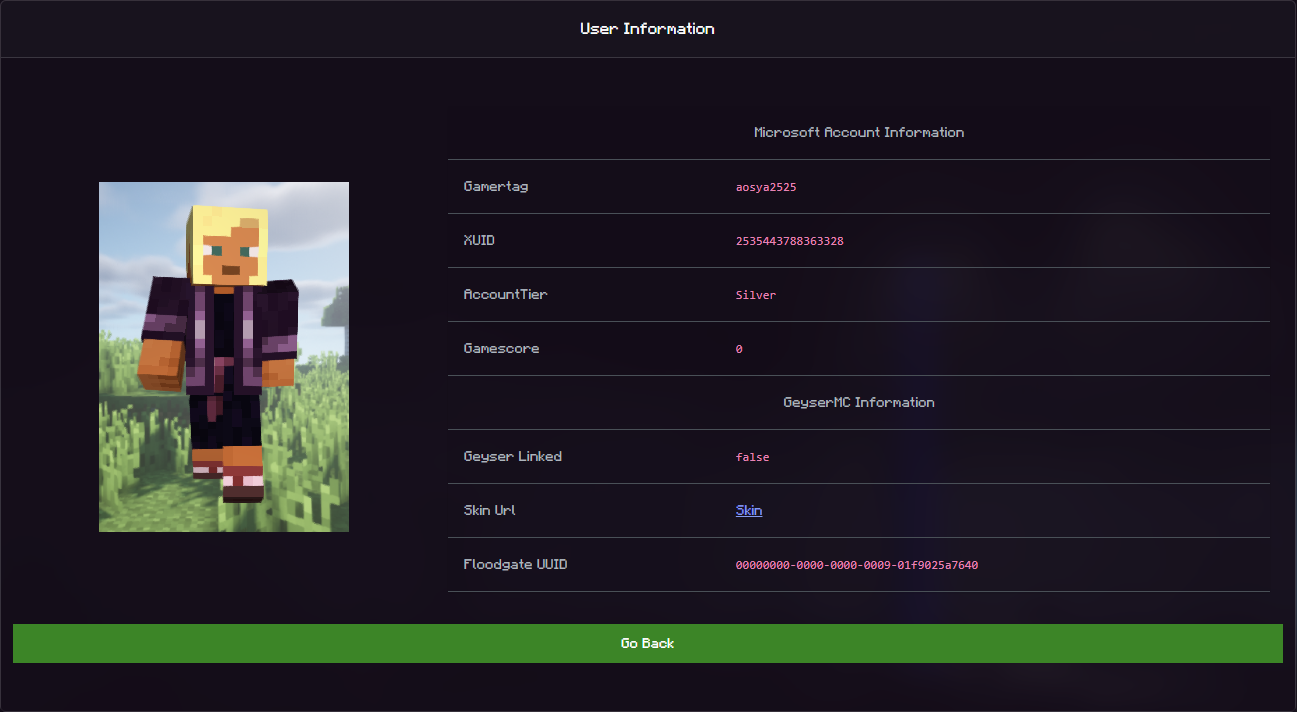Click the Gamescore label
The width and height of the screenshot is (1297, 712).
coord(501,349)
